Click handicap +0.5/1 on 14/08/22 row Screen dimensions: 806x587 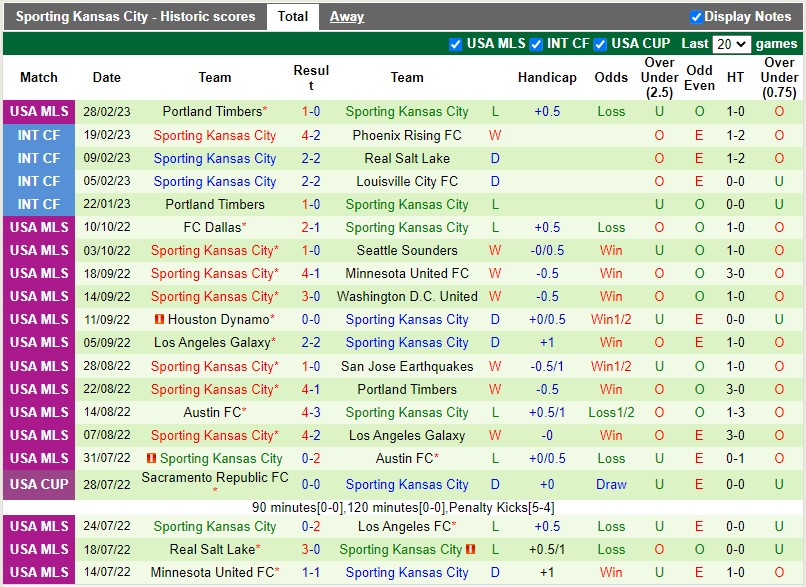point(547,412)
